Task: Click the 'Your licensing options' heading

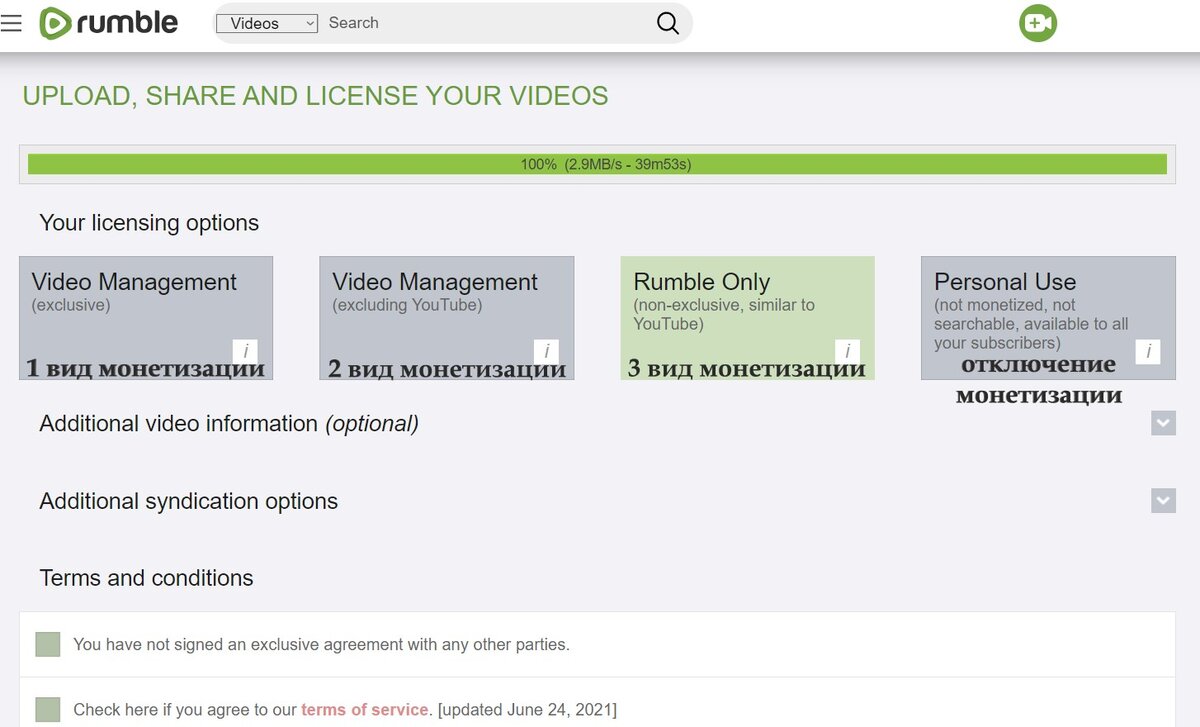Action: 149,223
